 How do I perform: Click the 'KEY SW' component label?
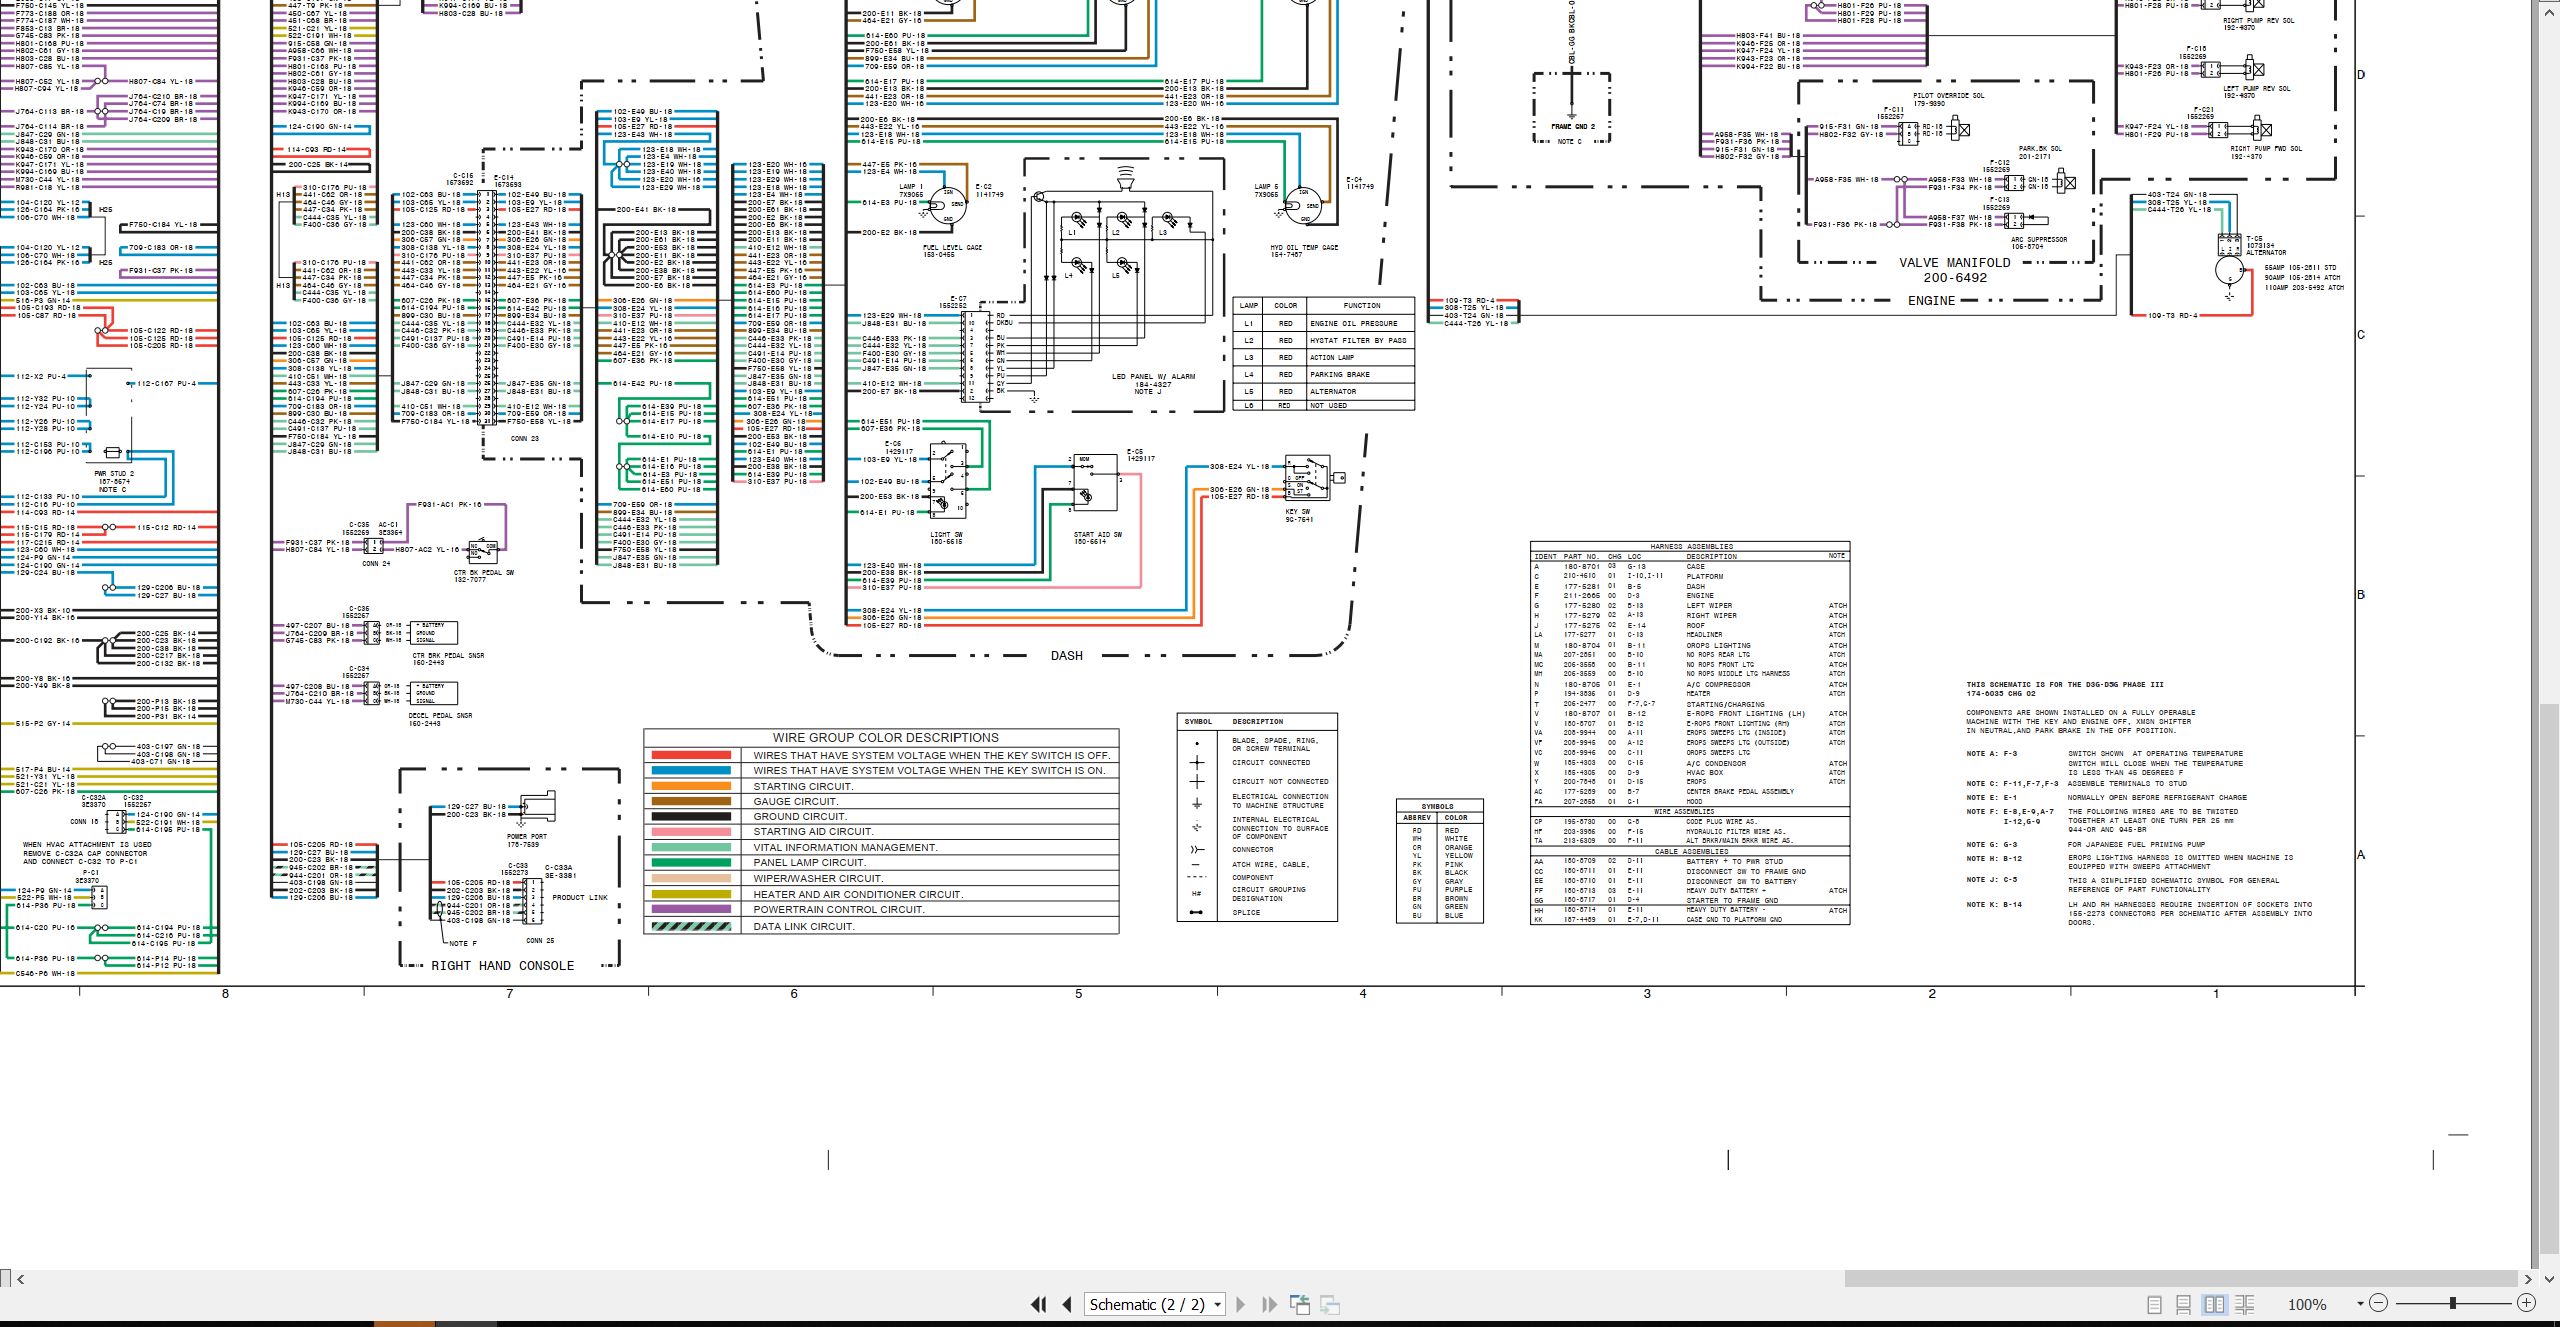point(1298,512)
